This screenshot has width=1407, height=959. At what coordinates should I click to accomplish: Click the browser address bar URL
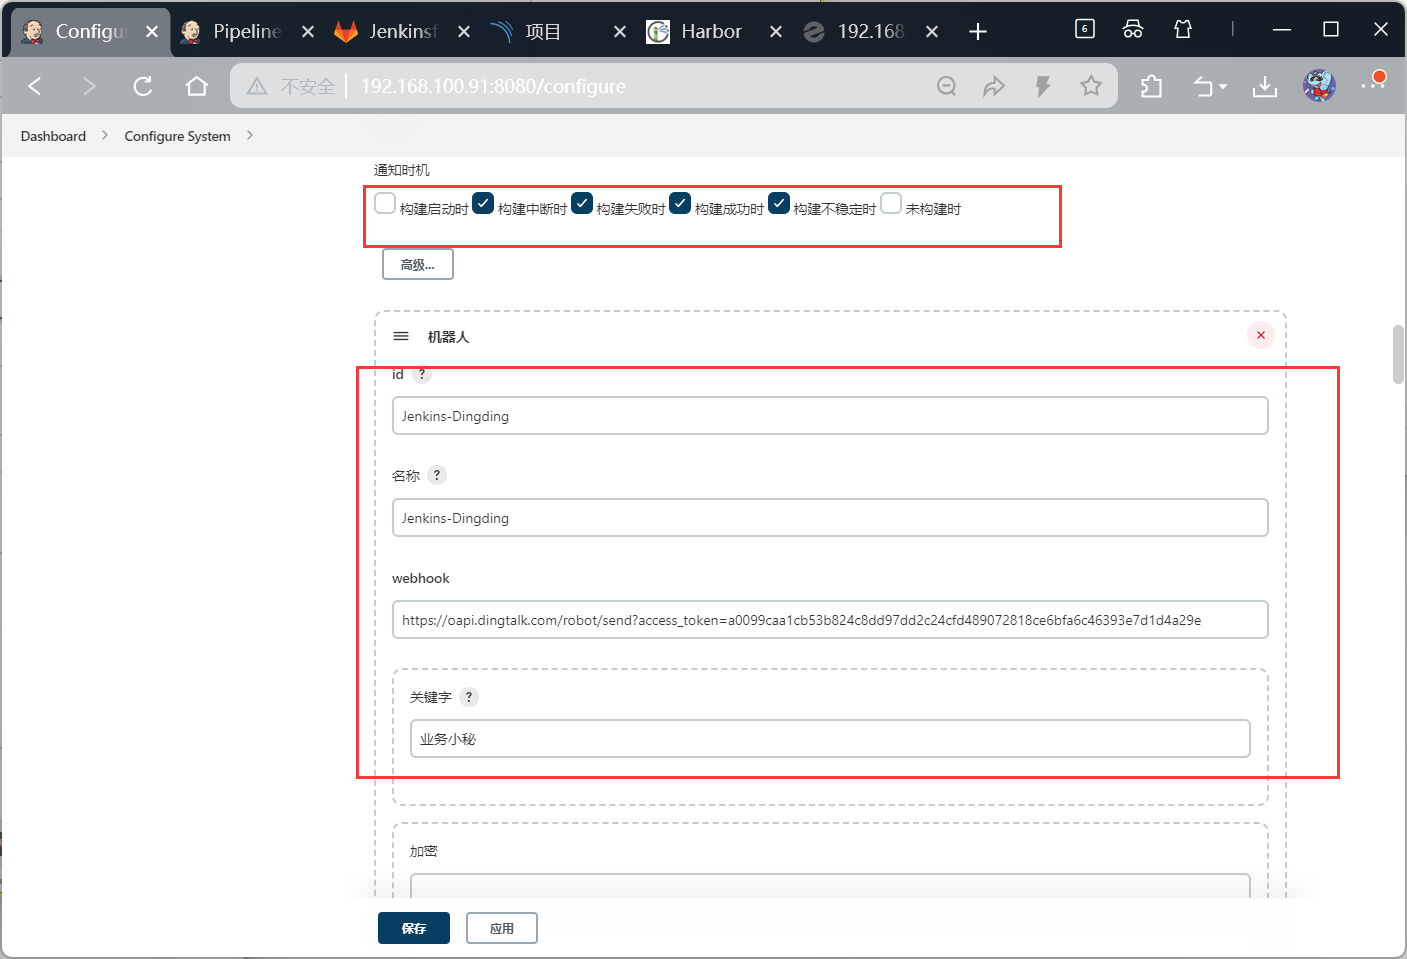(x=493, y=87)
